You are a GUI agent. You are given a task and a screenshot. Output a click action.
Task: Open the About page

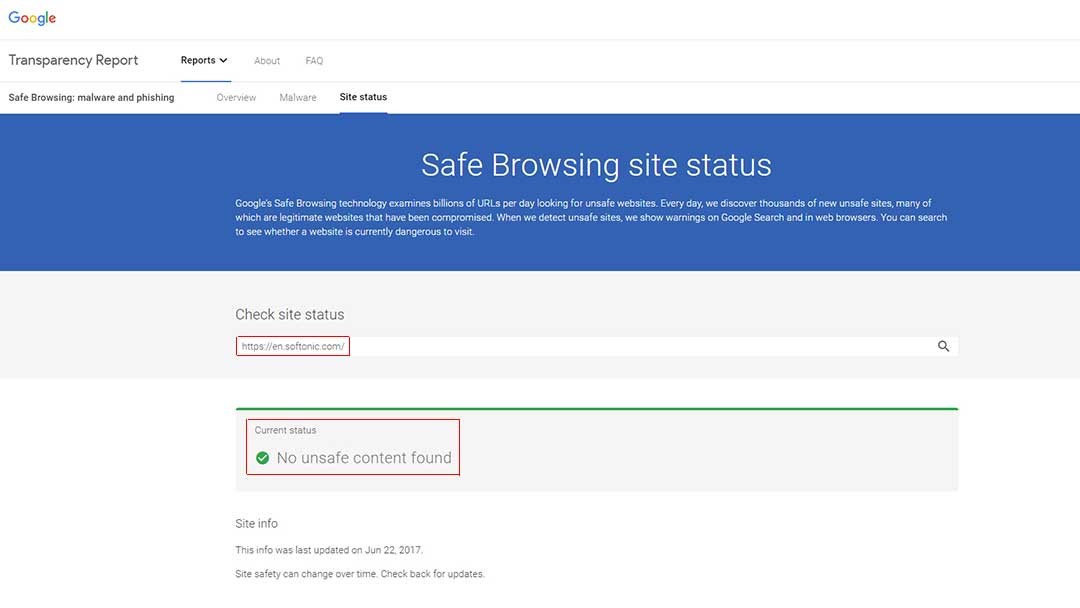(x=267, y=61)
